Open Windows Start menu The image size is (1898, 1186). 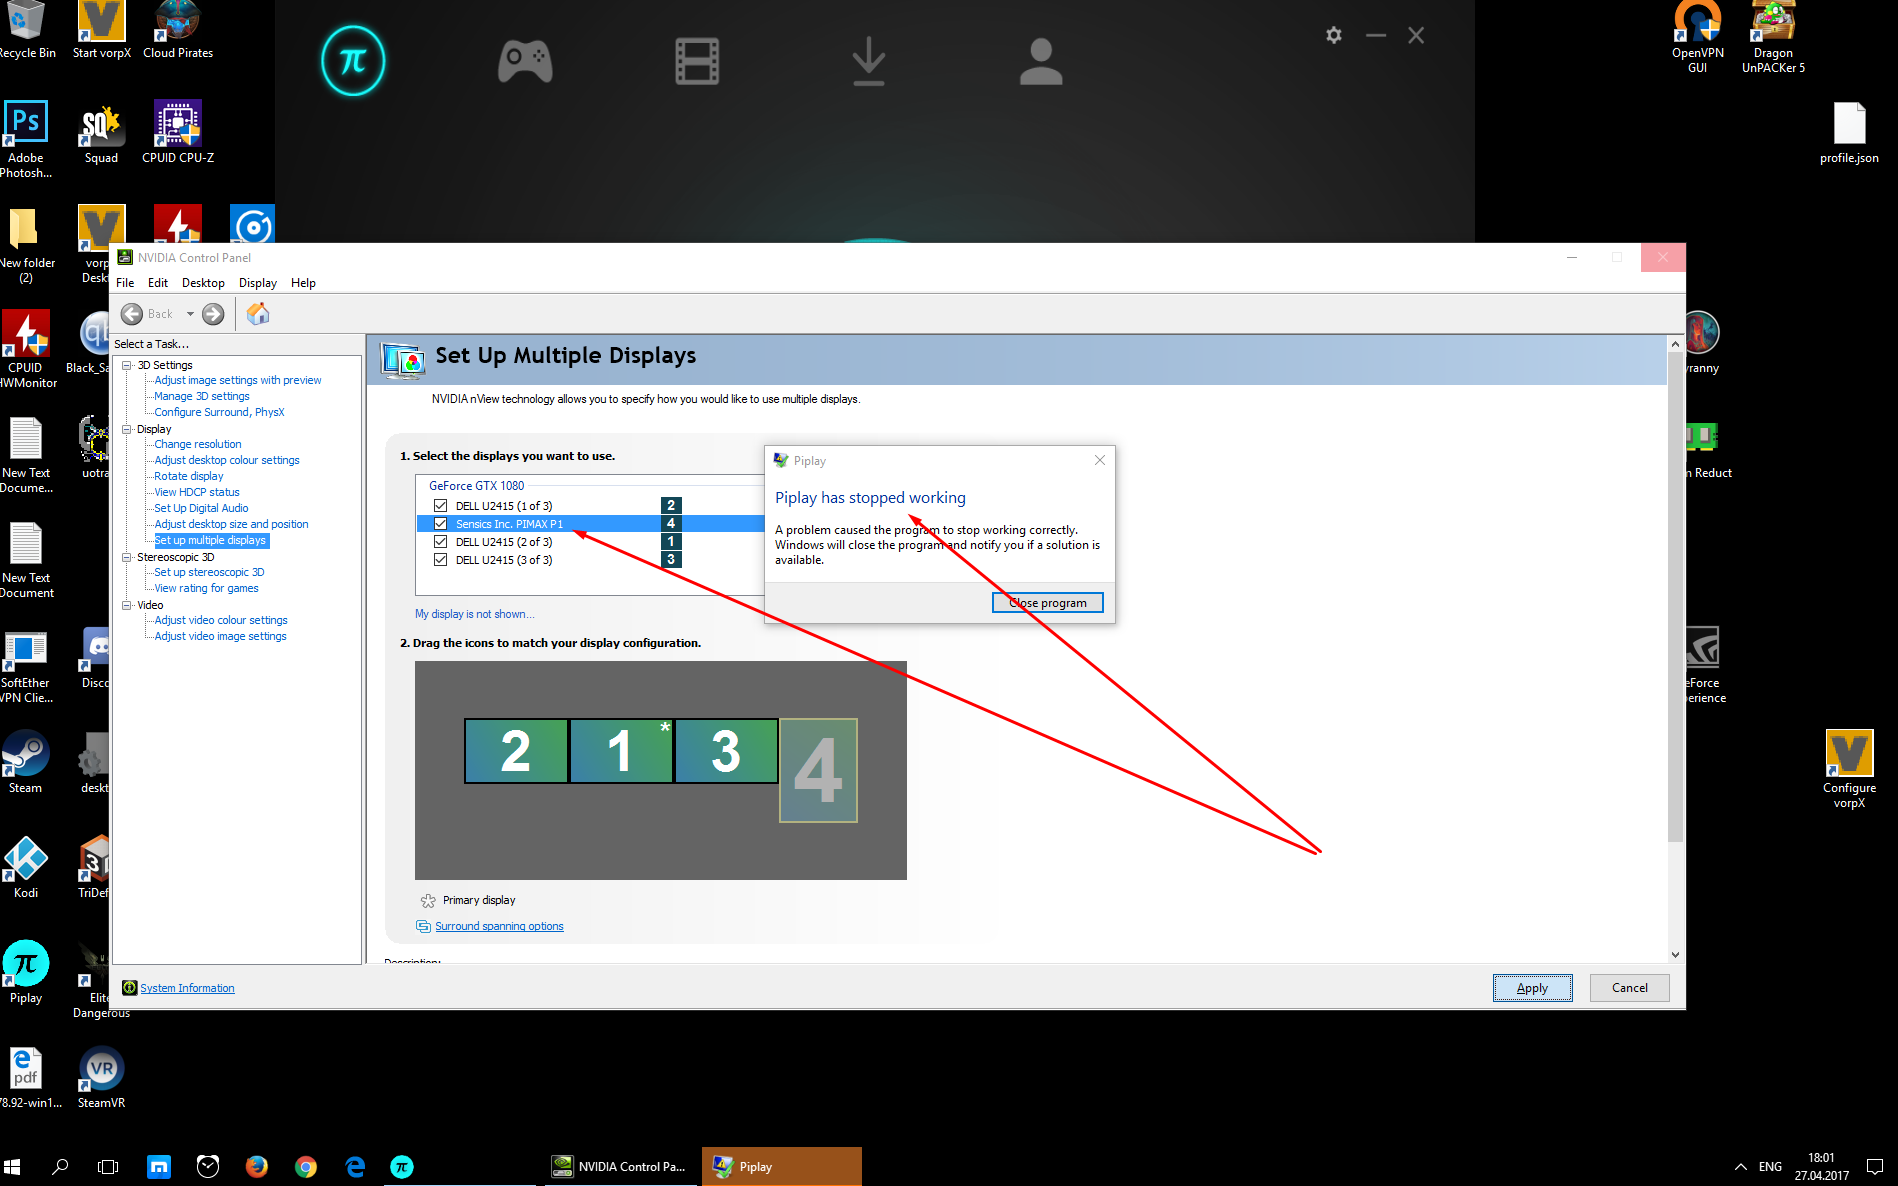[x=13, y=1166]
